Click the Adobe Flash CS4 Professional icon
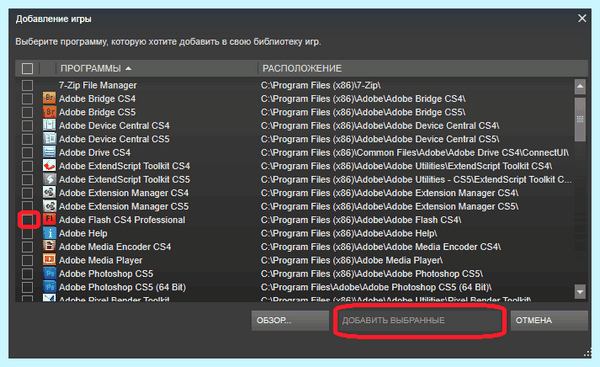 [49, 220]
